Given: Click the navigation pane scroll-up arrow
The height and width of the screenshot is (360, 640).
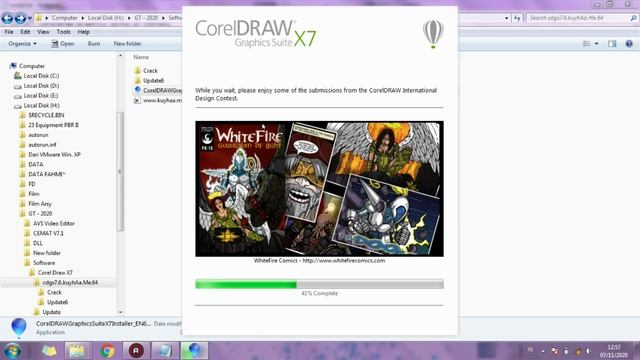Looking at the screenshot, I should 120,56.
